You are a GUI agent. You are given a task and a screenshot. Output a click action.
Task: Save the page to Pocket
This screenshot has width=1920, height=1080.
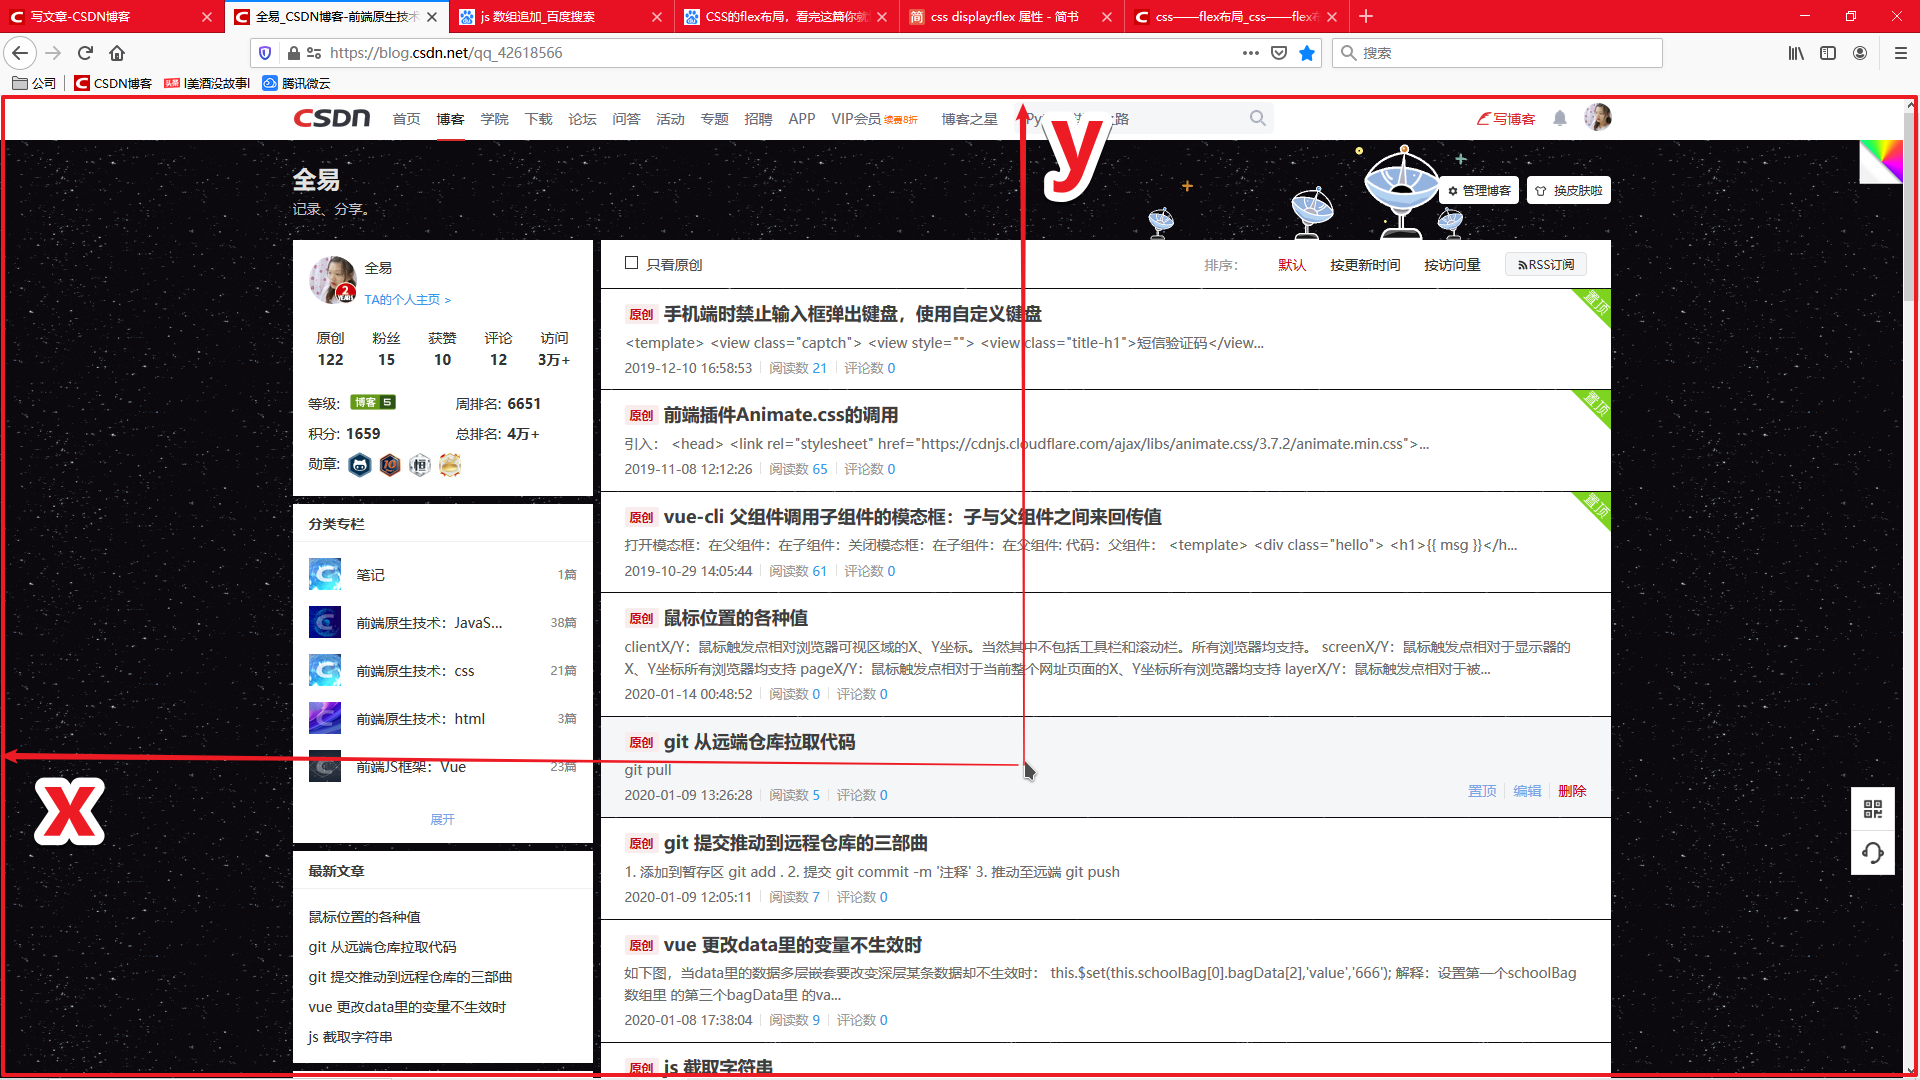(1278, 53)
